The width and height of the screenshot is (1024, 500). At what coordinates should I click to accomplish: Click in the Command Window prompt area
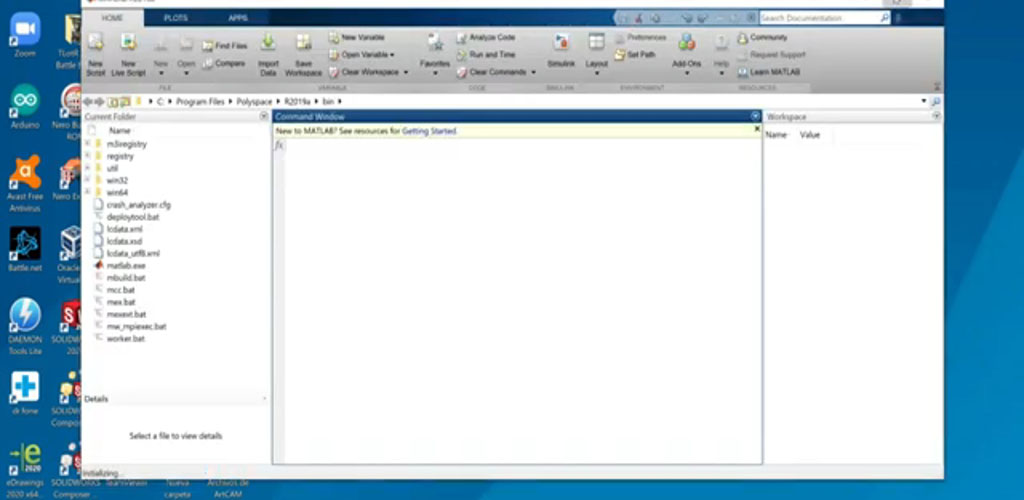click(522, 300)
